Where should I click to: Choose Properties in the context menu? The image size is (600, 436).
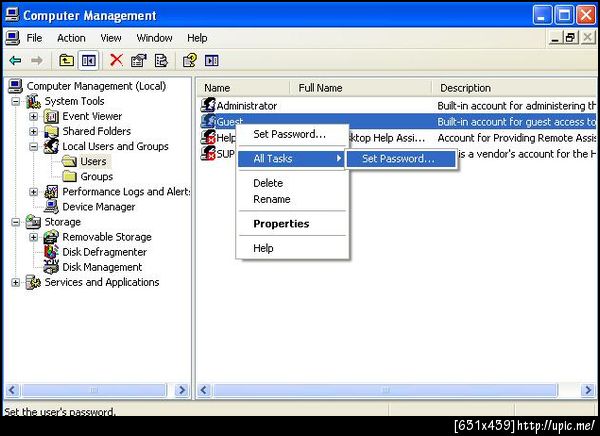(281, 224)
